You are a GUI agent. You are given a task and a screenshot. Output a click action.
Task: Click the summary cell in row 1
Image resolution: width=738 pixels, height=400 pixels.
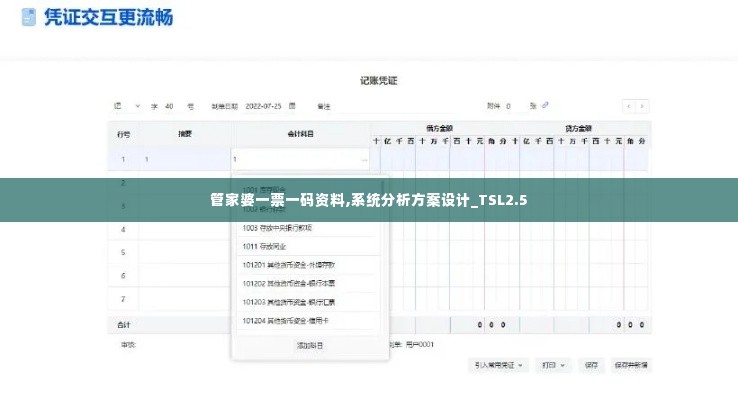click(x=185, y=159)
